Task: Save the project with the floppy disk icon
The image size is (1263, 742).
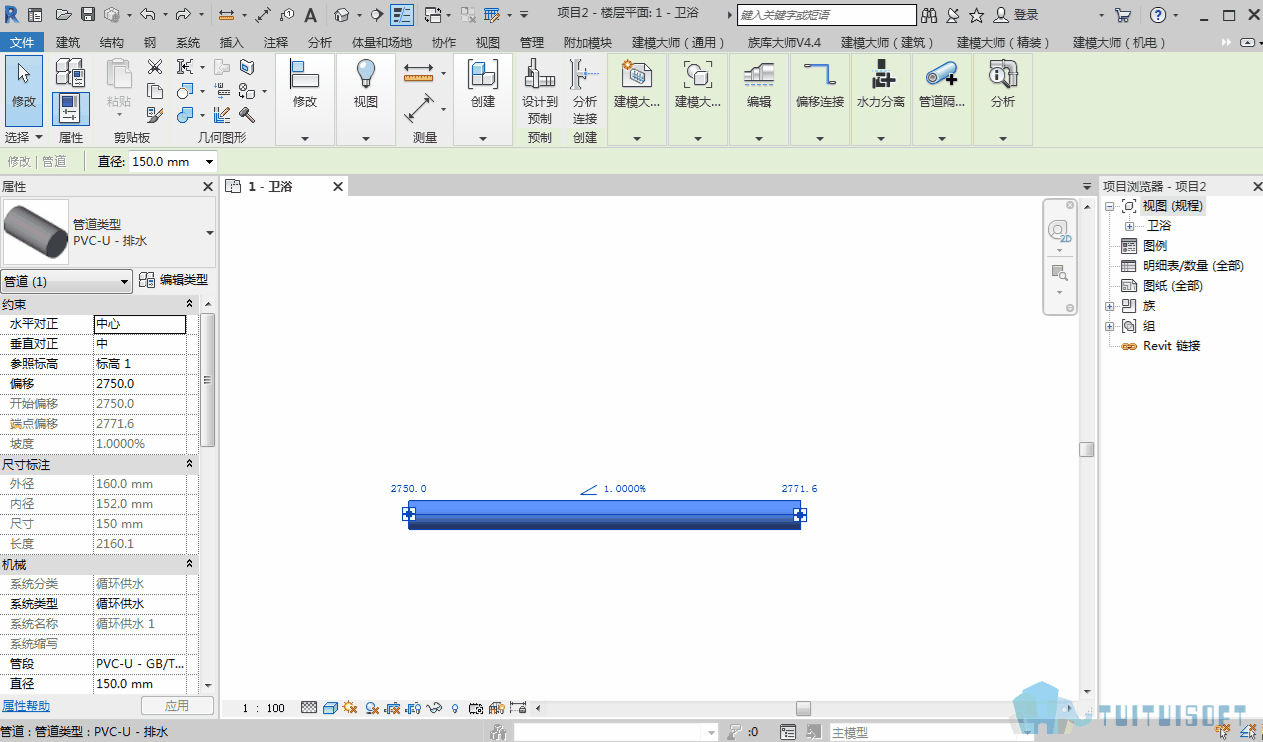Action: (87, 15)
